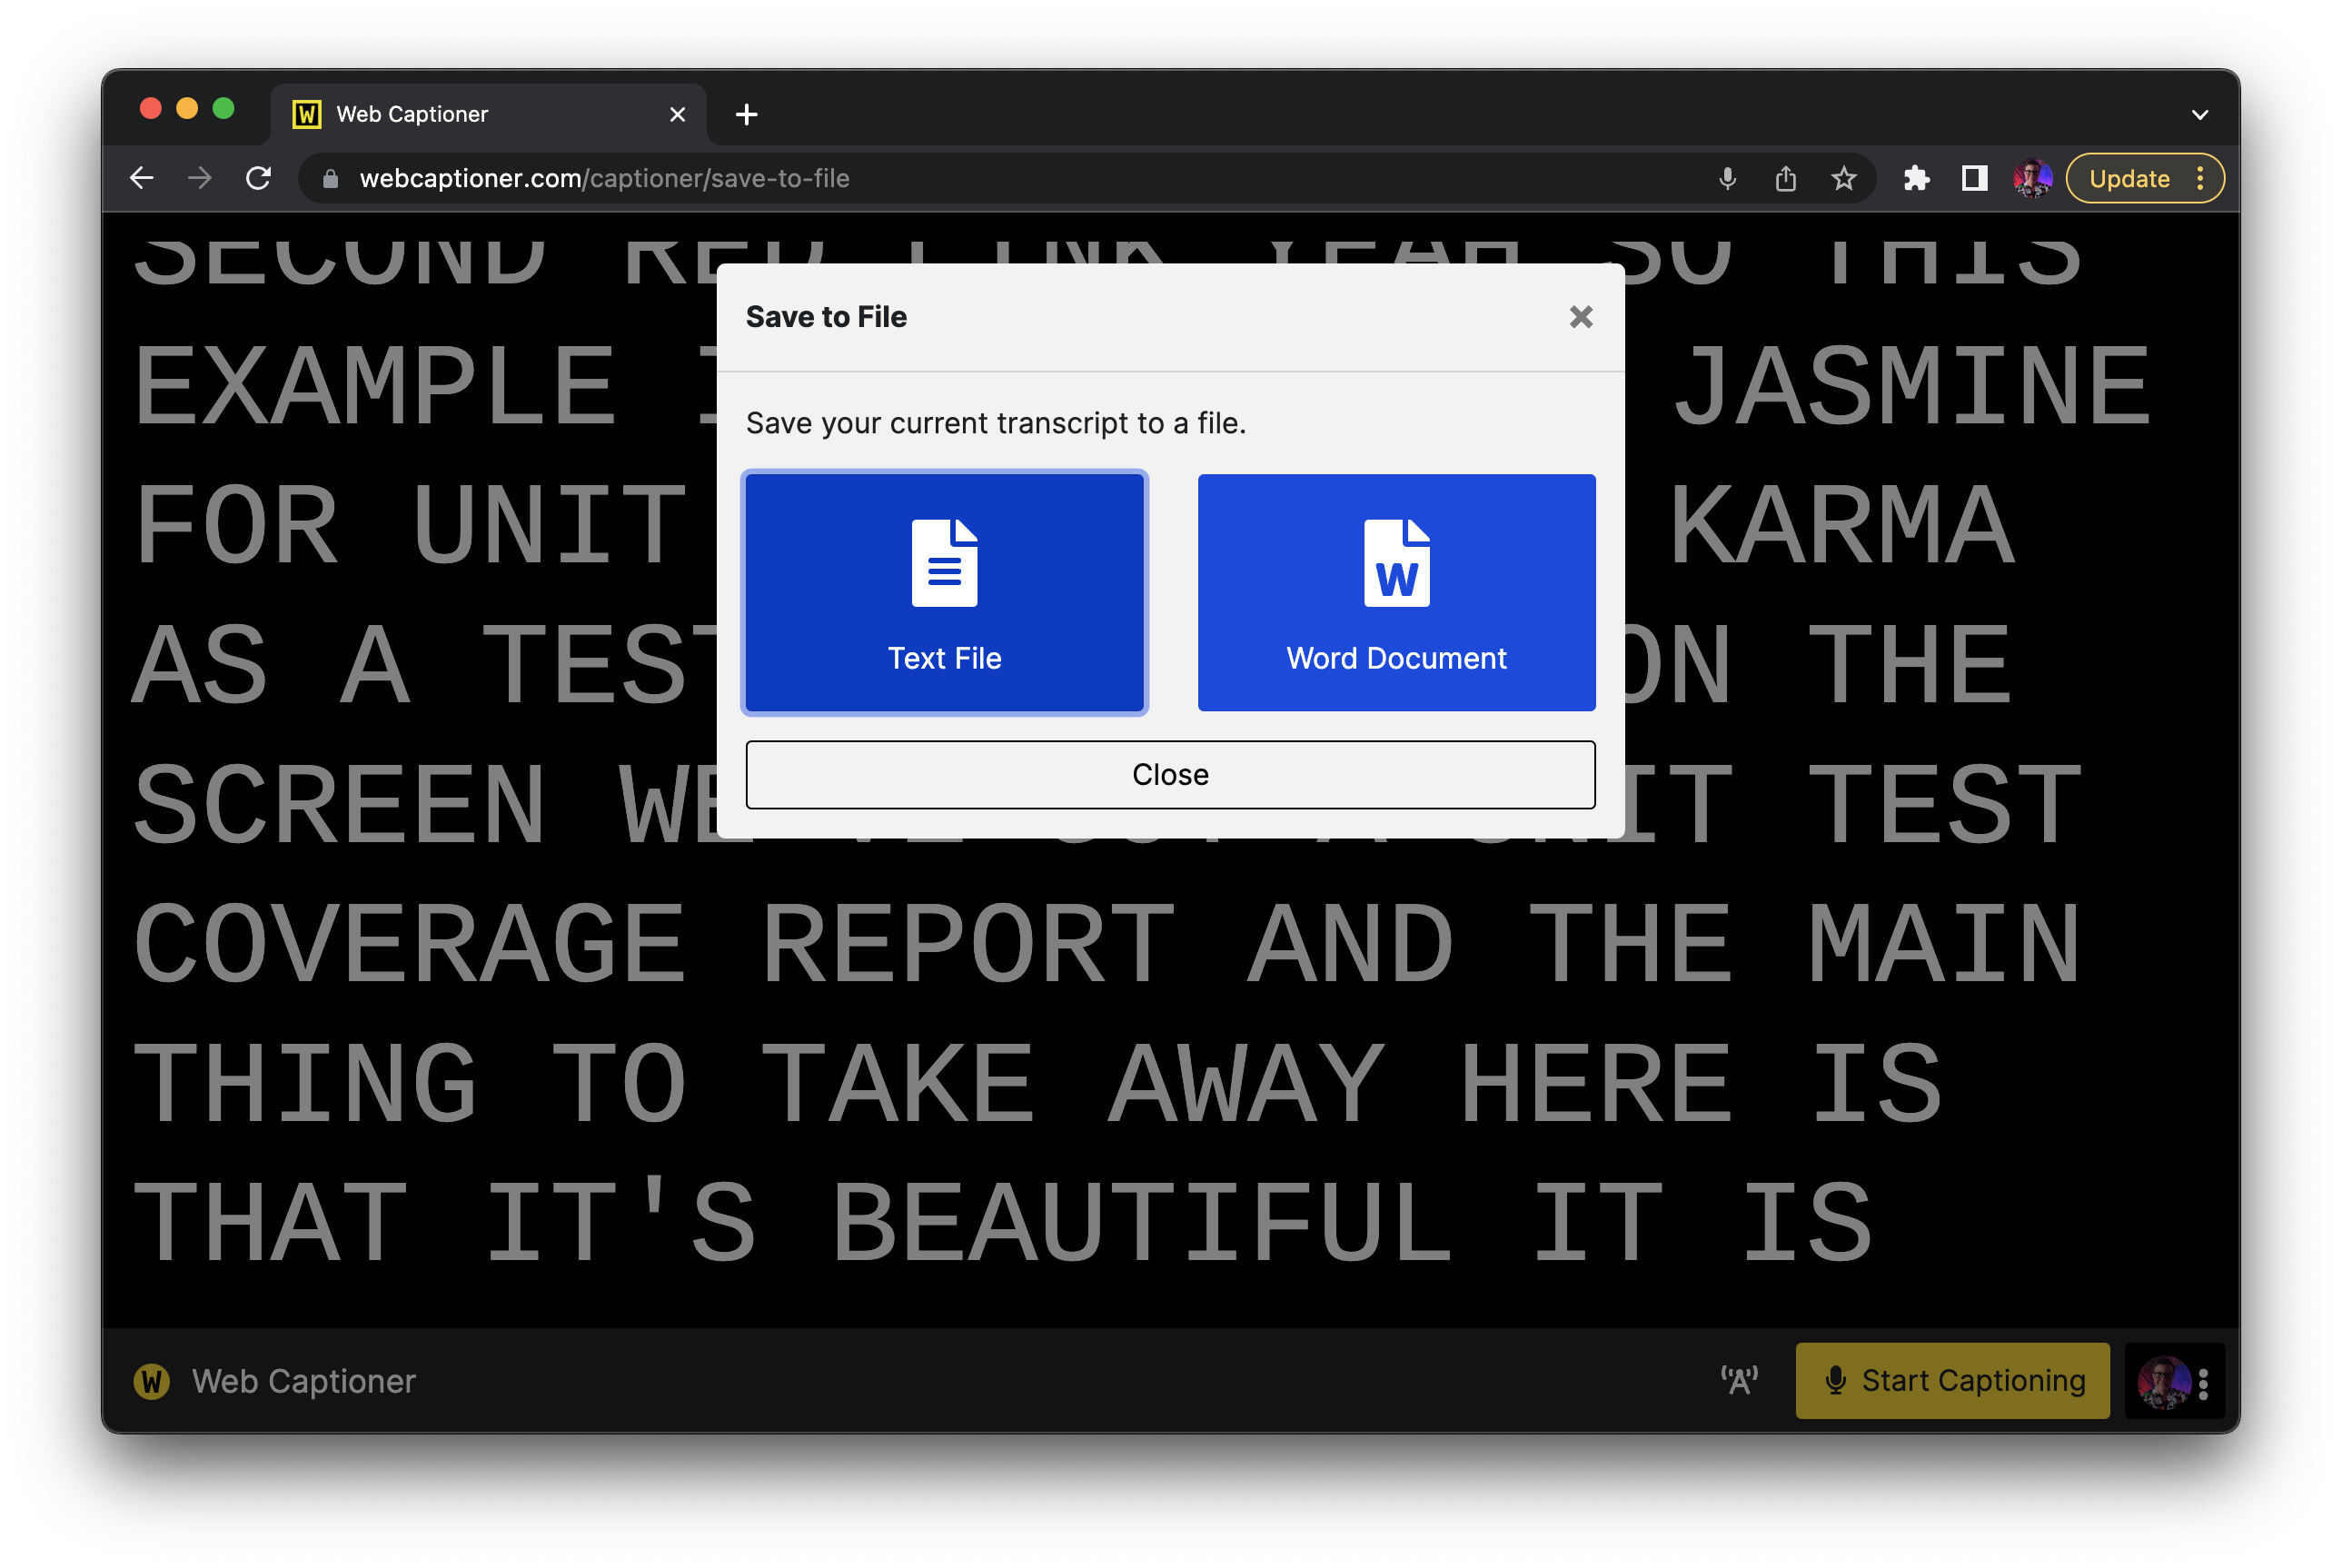Select the Web Captioner browser tab

(488, 114)
